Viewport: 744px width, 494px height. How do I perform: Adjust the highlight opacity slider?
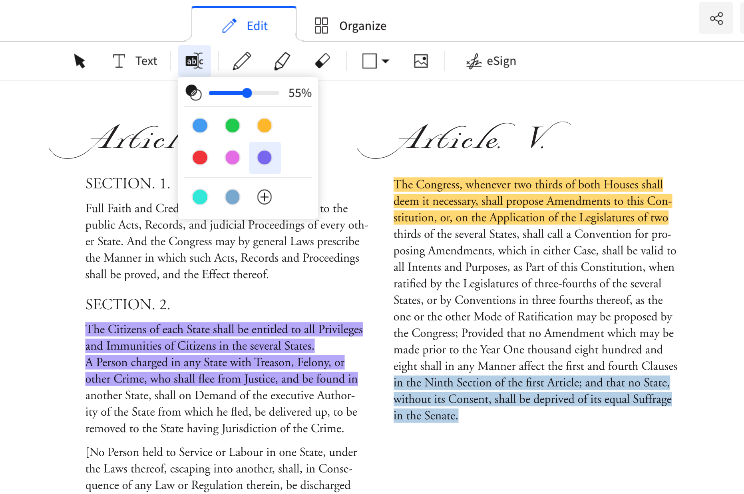pyautogui.click(x=247, y=93)
